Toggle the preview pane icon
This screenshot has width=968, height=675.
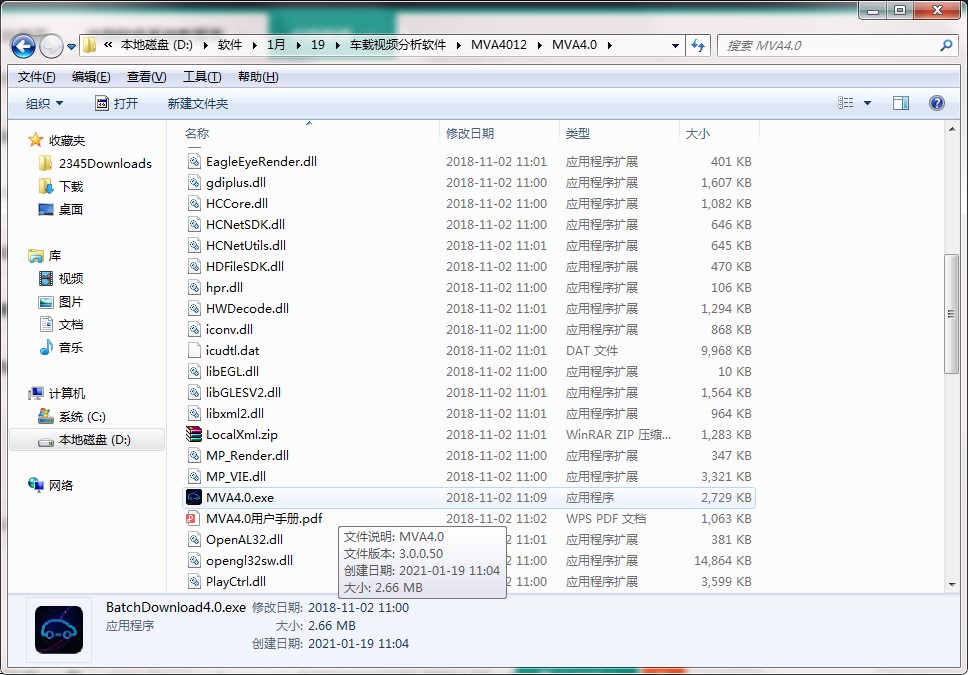click(x=901, y=103)
